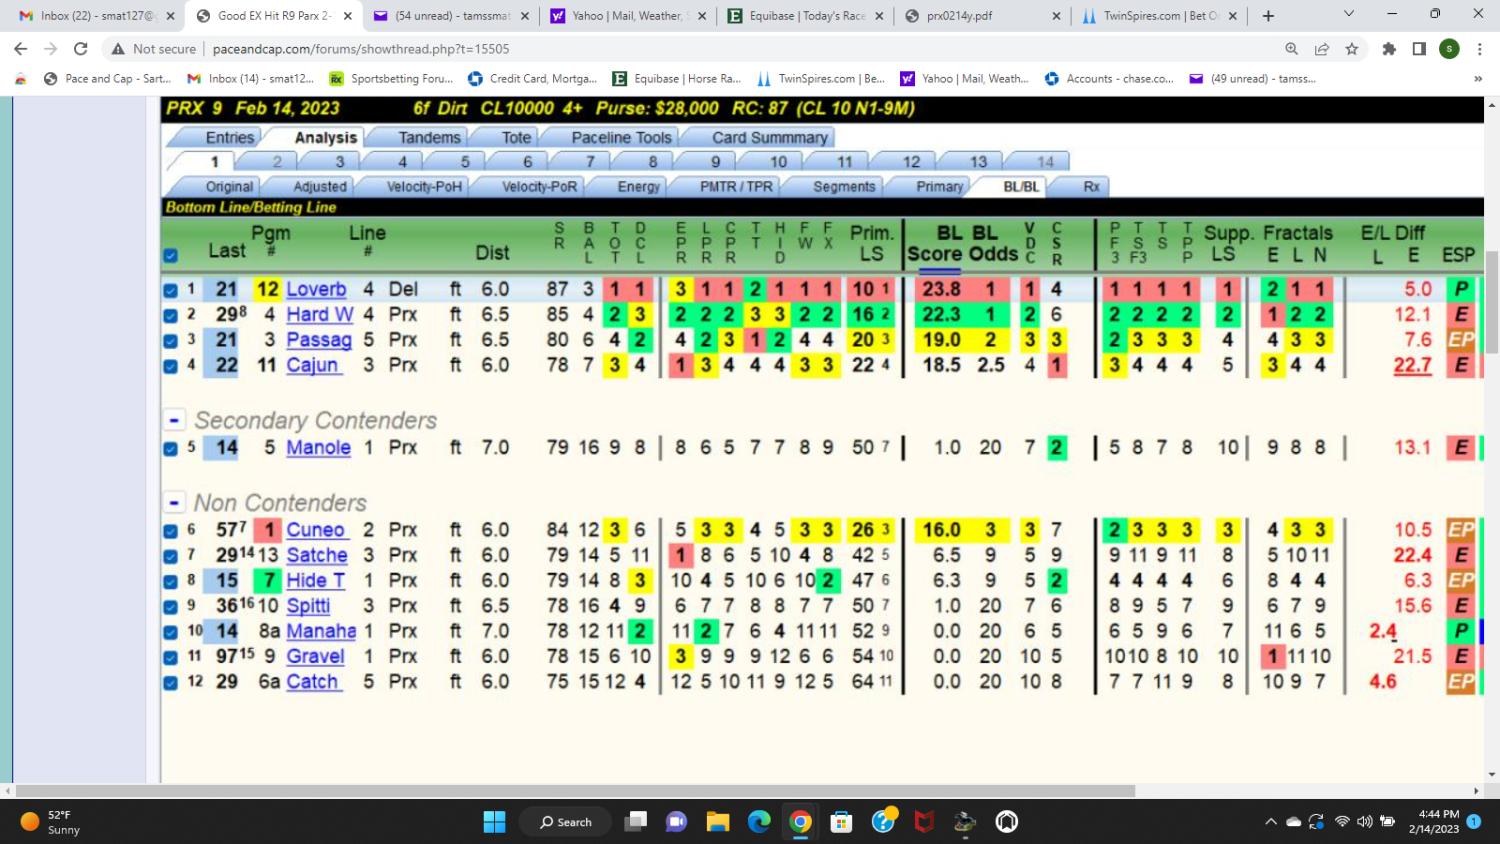Show more bookmarks with the chevron
The height and width of the screenshot is (844, 1500).
point(1478,78)
